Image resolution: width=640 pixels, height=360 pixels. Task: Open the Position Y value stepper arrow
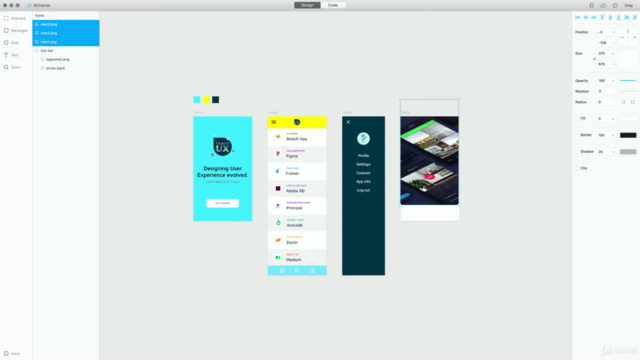tap(613, 43)
